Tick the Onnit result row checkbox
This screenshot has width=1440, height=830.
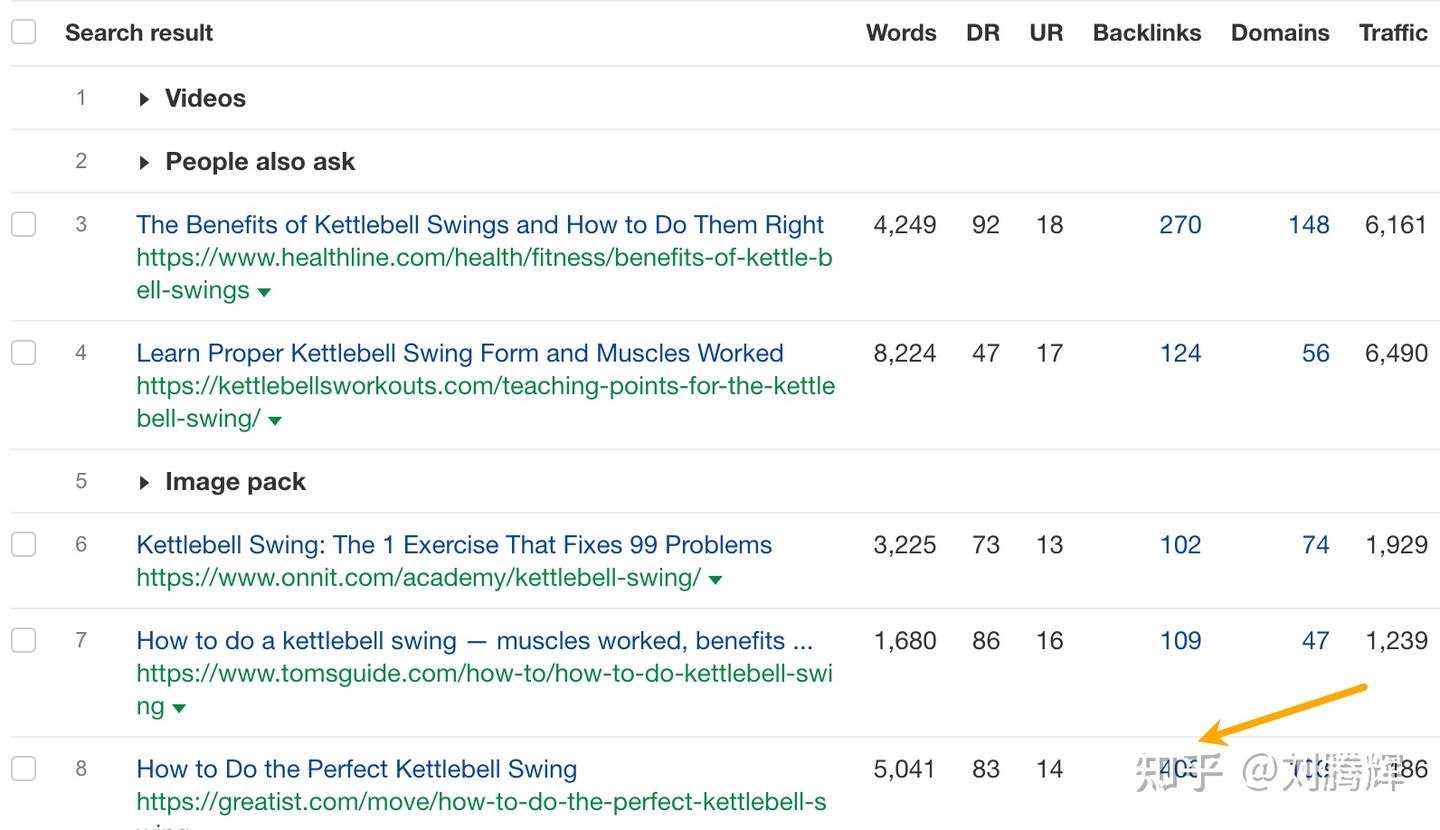click(x=23, y=544)
